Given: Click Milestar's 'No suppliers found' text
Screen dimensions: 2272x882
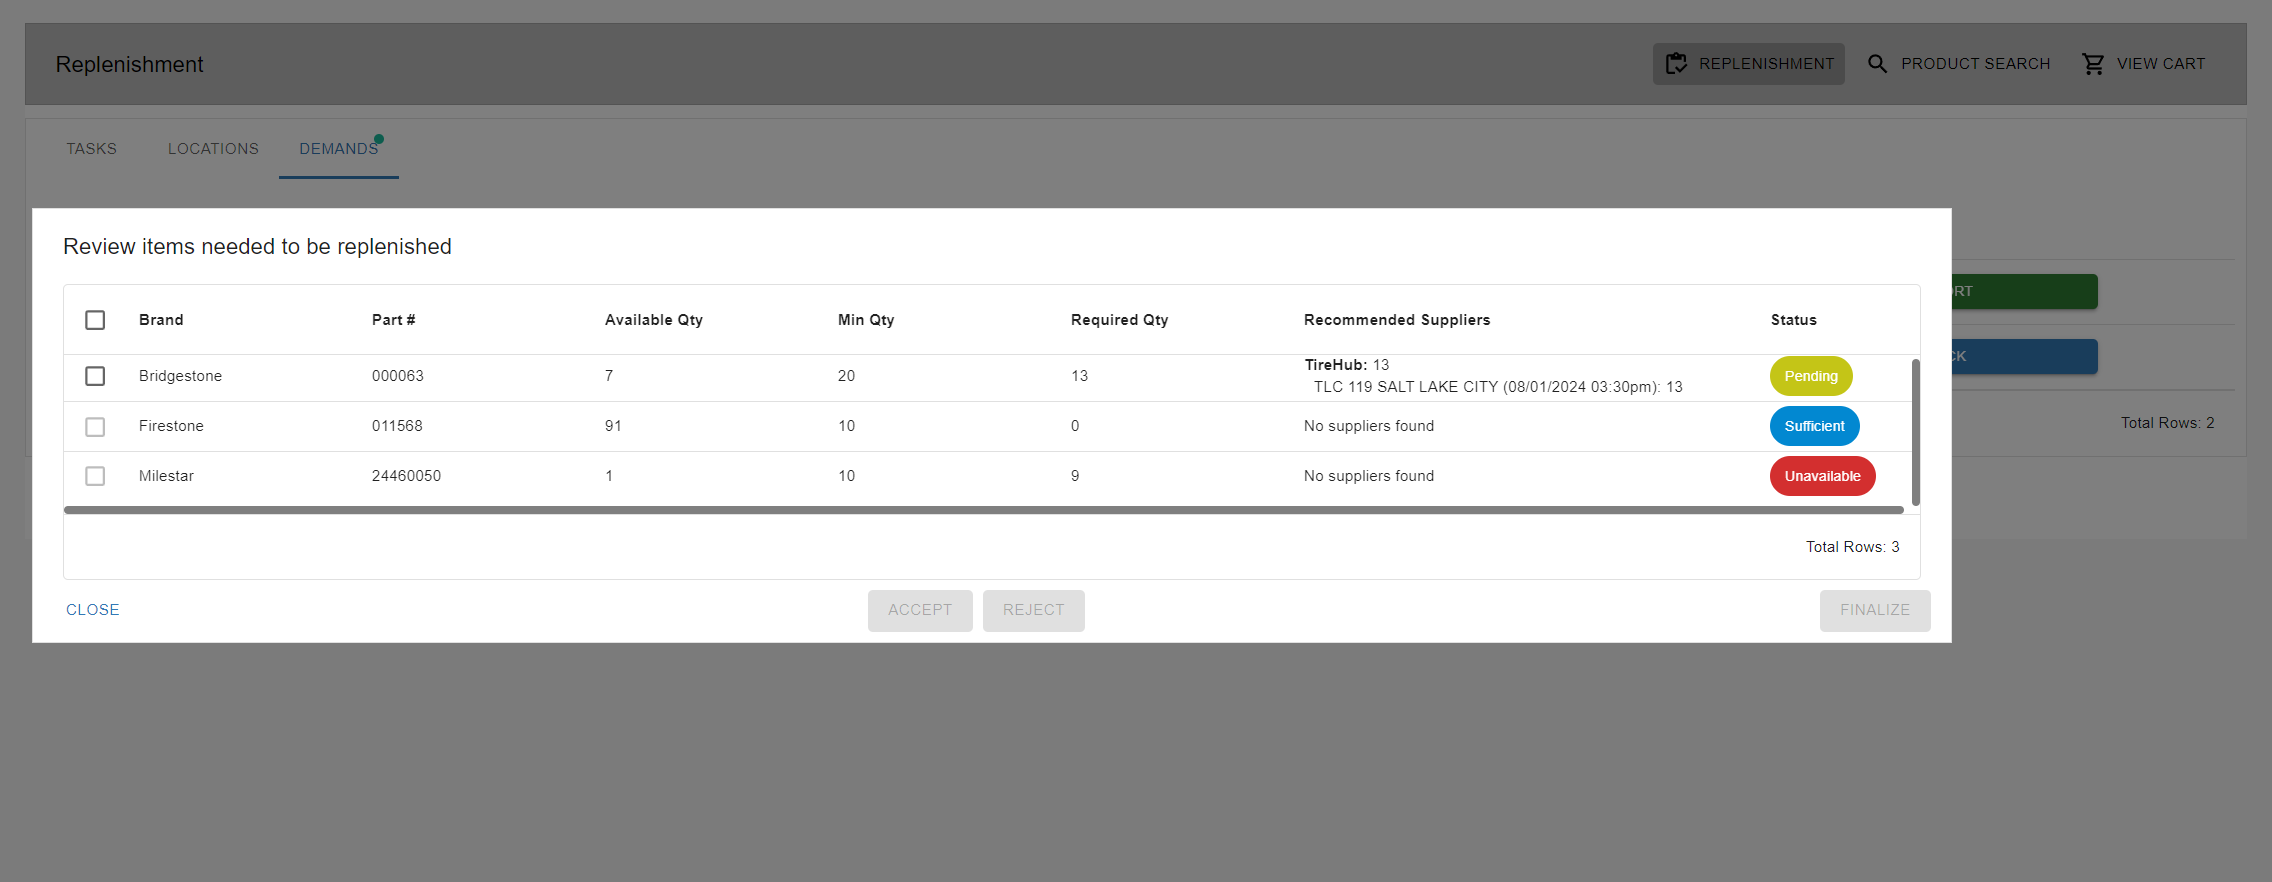Looking at the screenshot, I should click(1369, 476).
